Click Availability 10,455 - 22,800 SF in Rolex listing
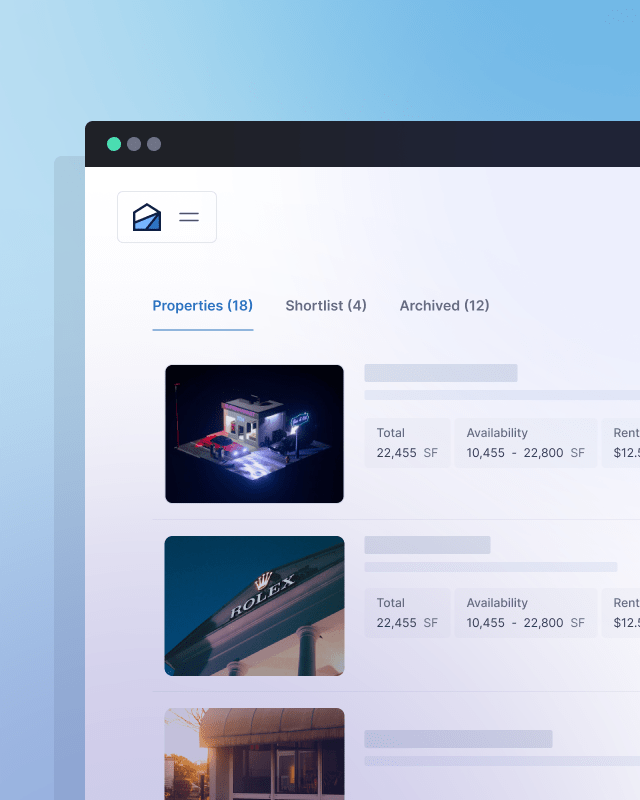The image size is (640, 800). pos(526,613)
